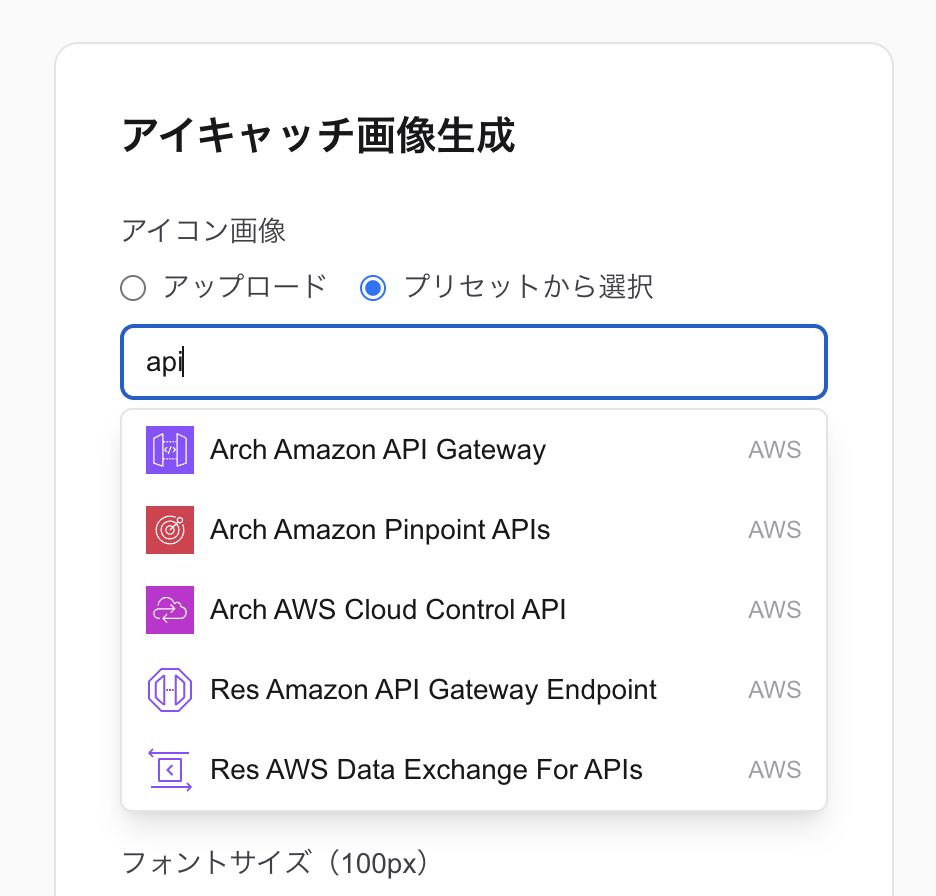This screenshot has width=936, height=896.
Task: Pick Res AWS Data Exchange For APIs entry
Action: point(474,770)
